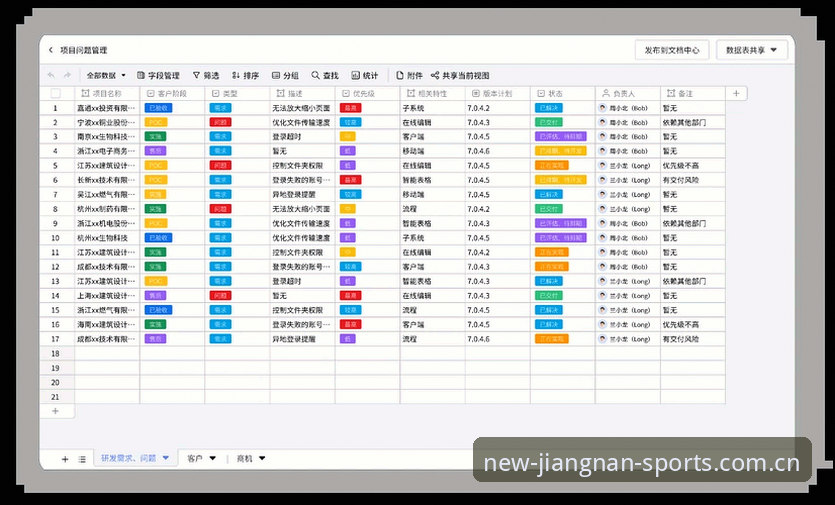Open the 数据表共享 dropdown
Screen dimensions: 835x505
point(751,50)
